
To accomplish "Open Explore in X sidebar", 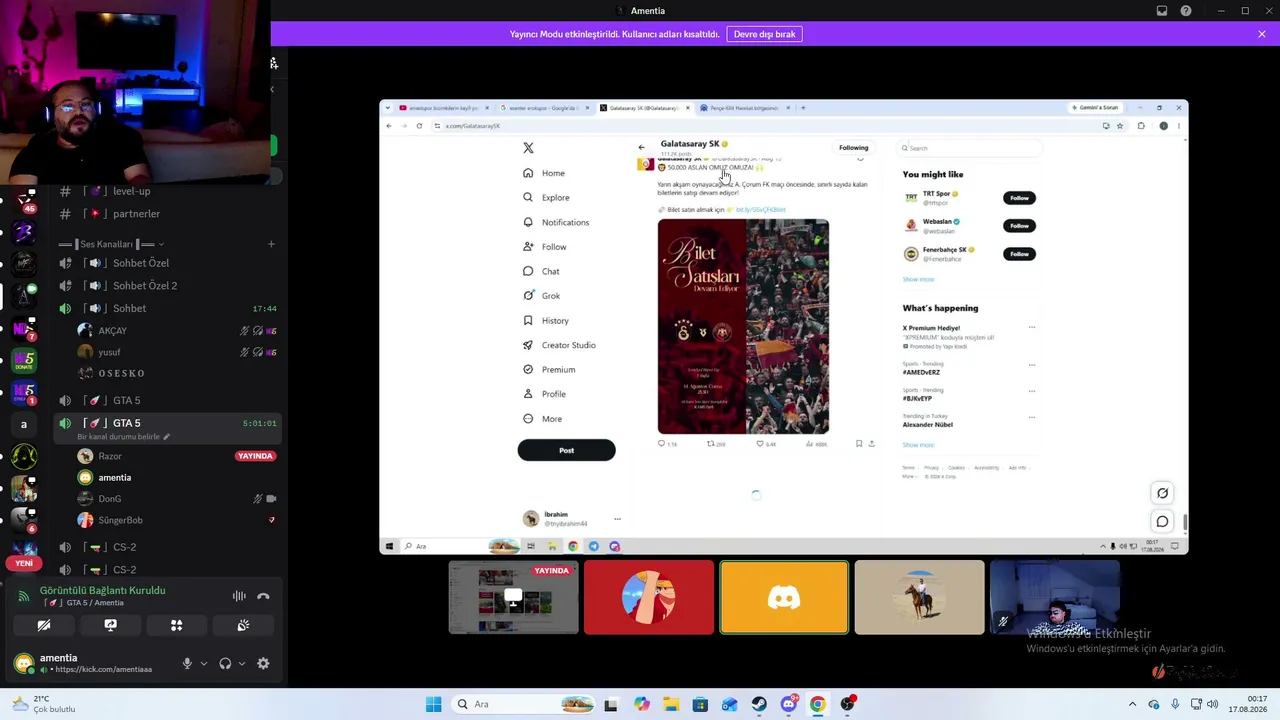I will click(546, 198).
